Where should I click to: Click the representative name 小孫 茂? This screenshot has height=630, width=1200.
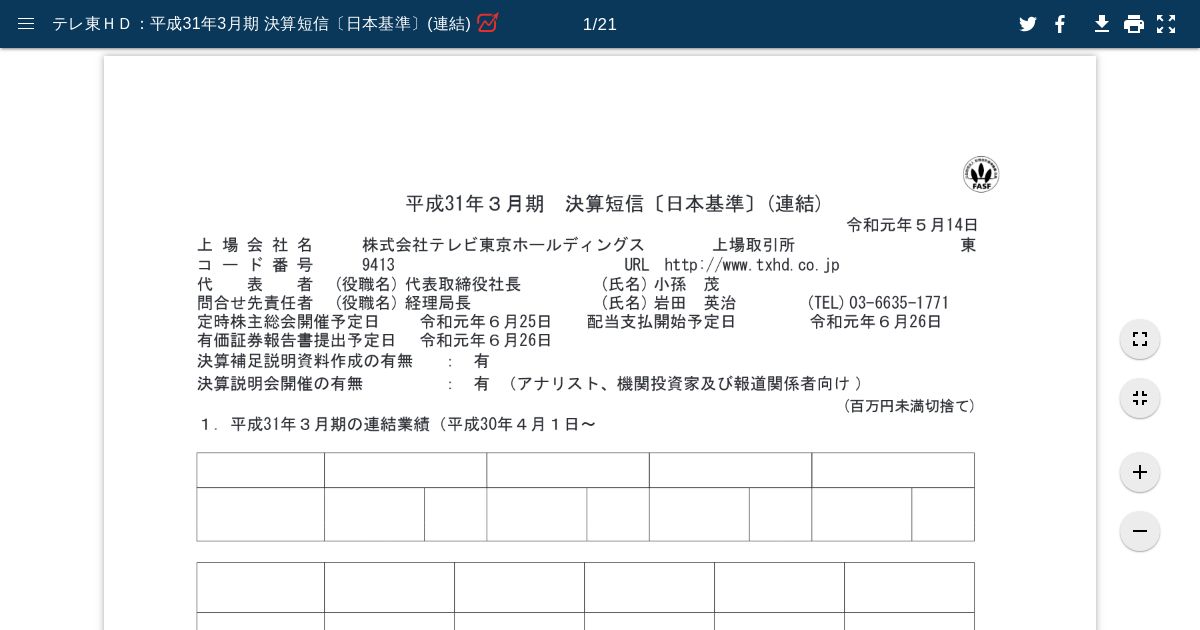coord(686,284)
